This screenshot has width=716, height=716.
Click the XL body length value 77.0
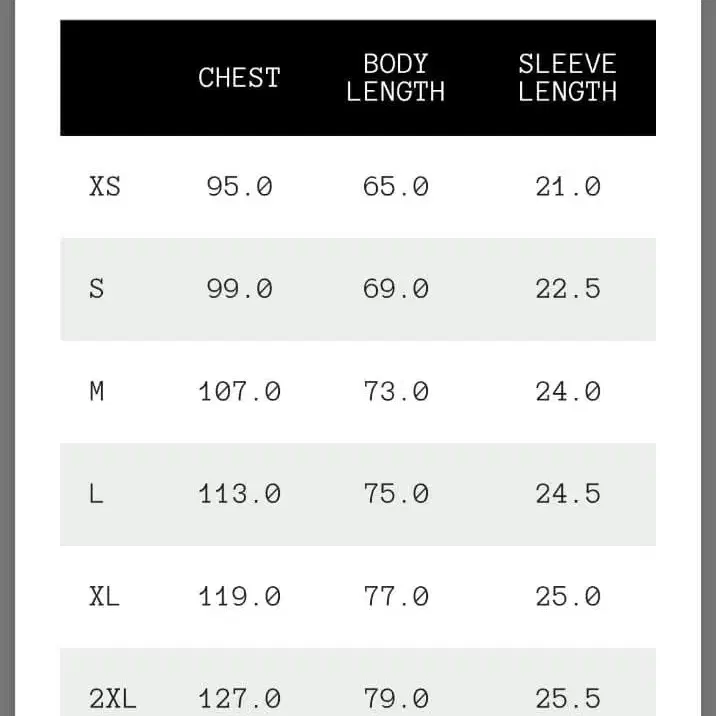click(x=395, y=597)
